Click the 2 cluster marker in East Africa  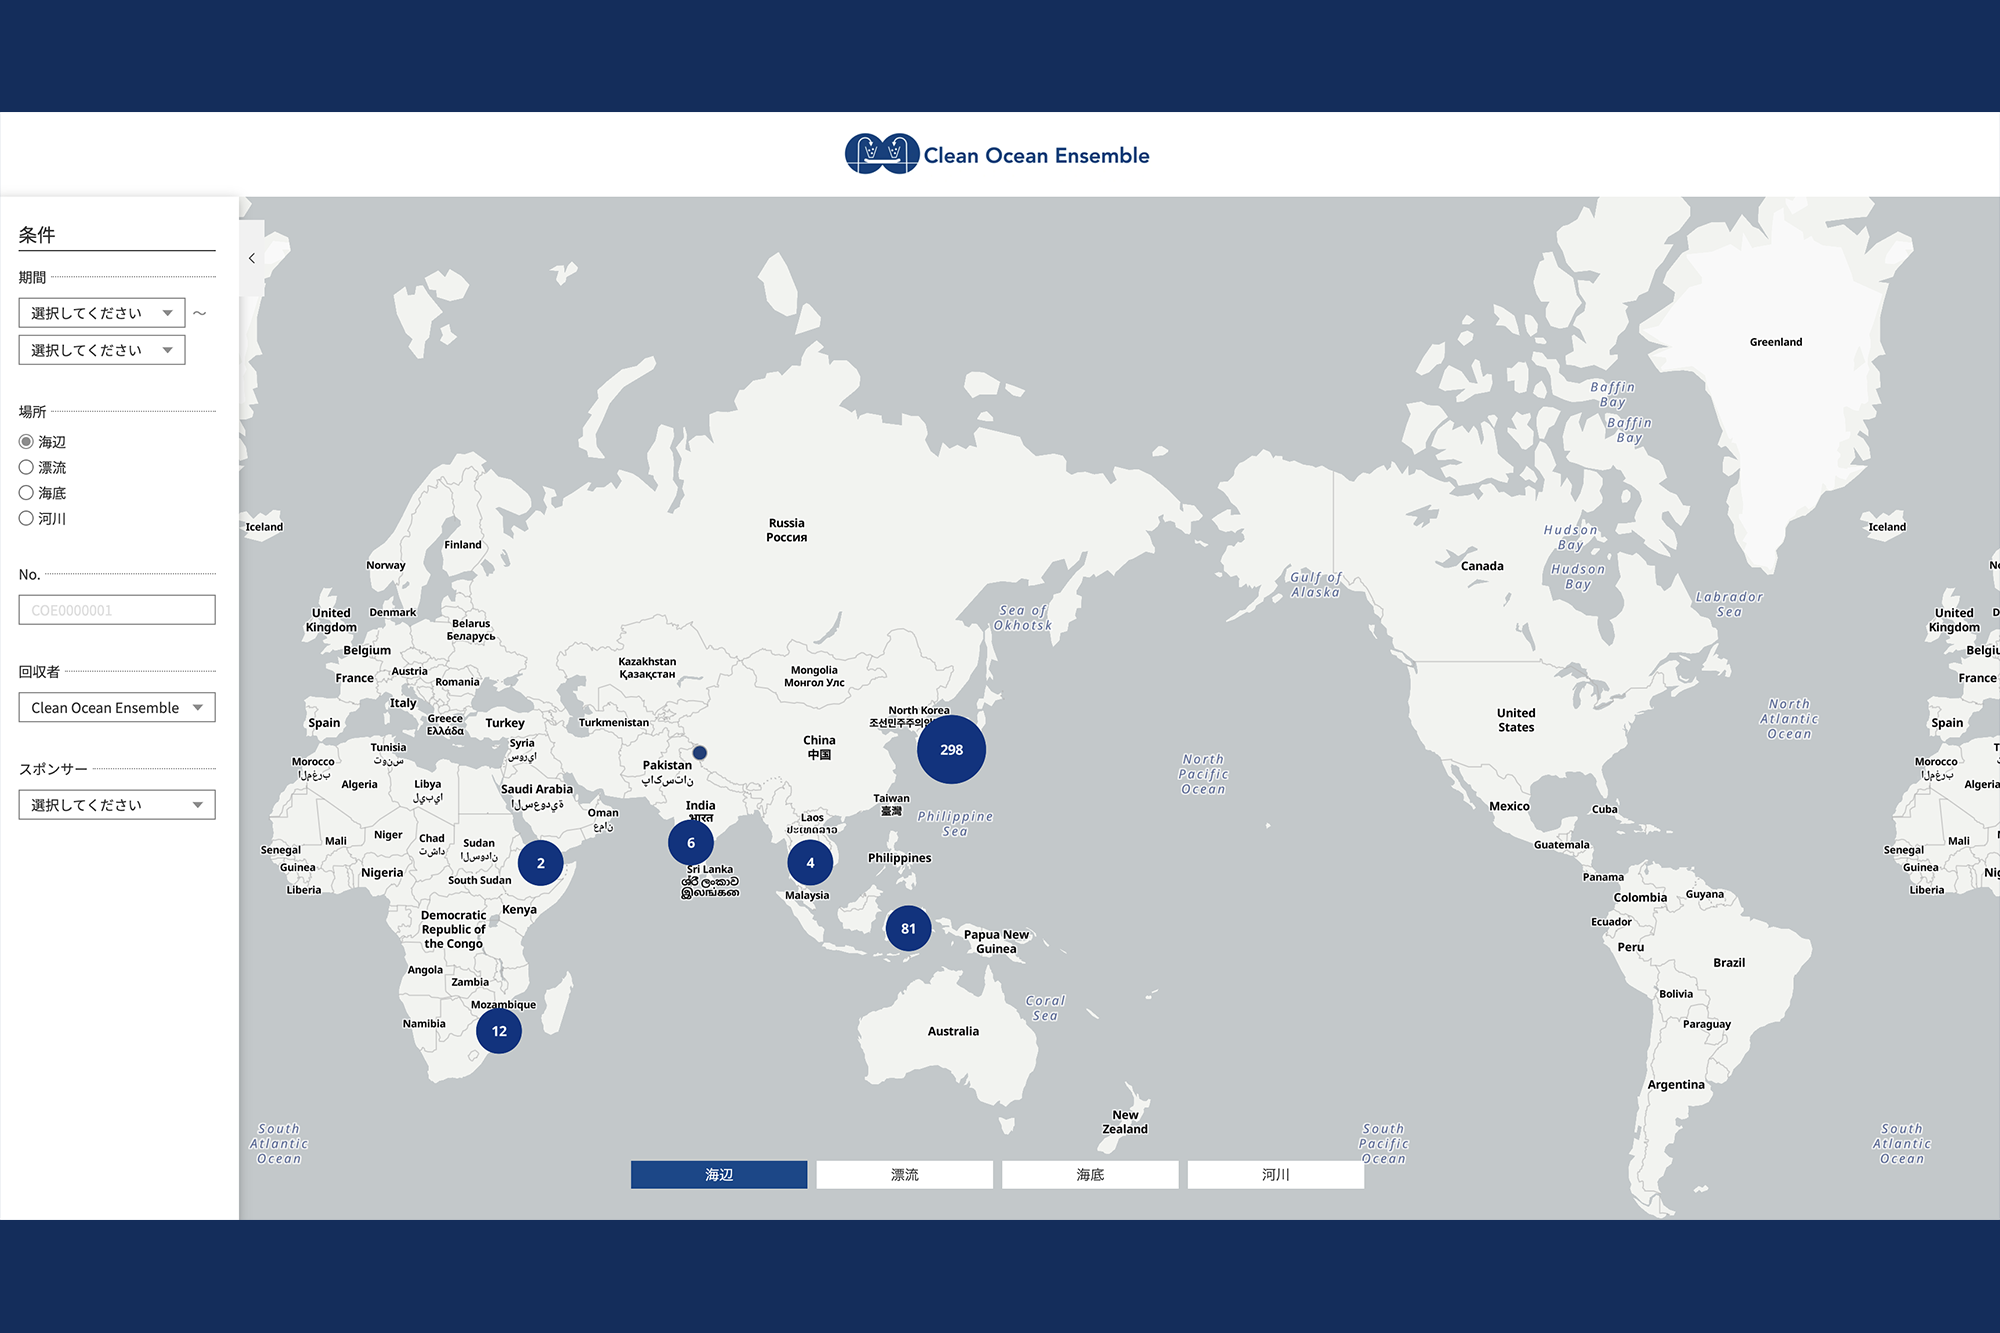pos(541,863)
